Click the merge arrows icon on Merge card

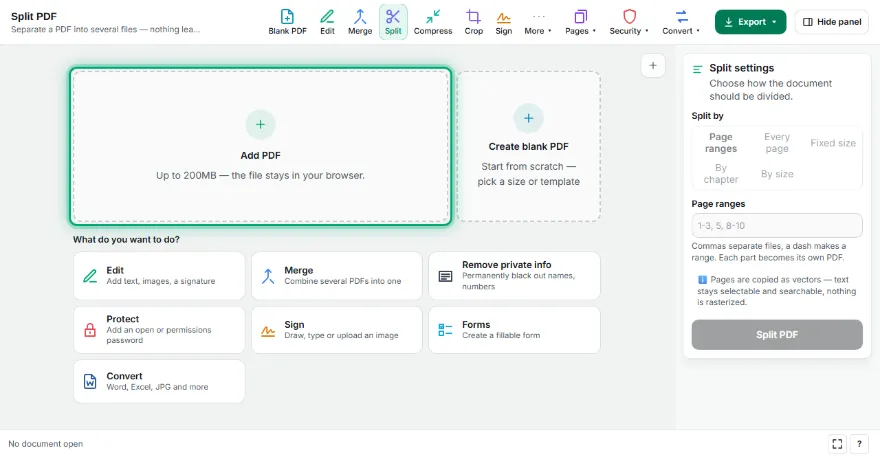pyautogui.click(x=268, y=276)
